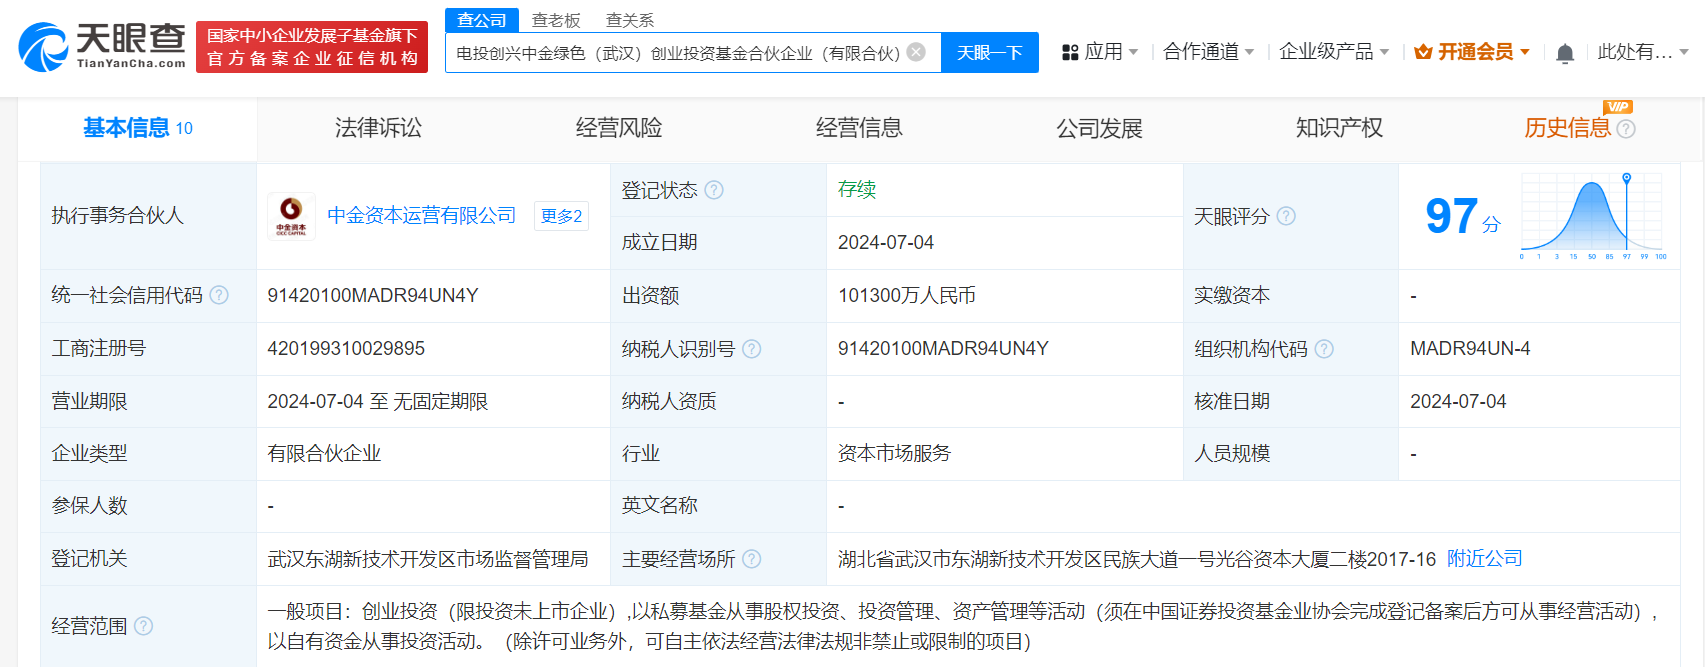Click the help icon beside 天眼评分
This screenshot has height=667, width=1705.
coord(1286,216)
